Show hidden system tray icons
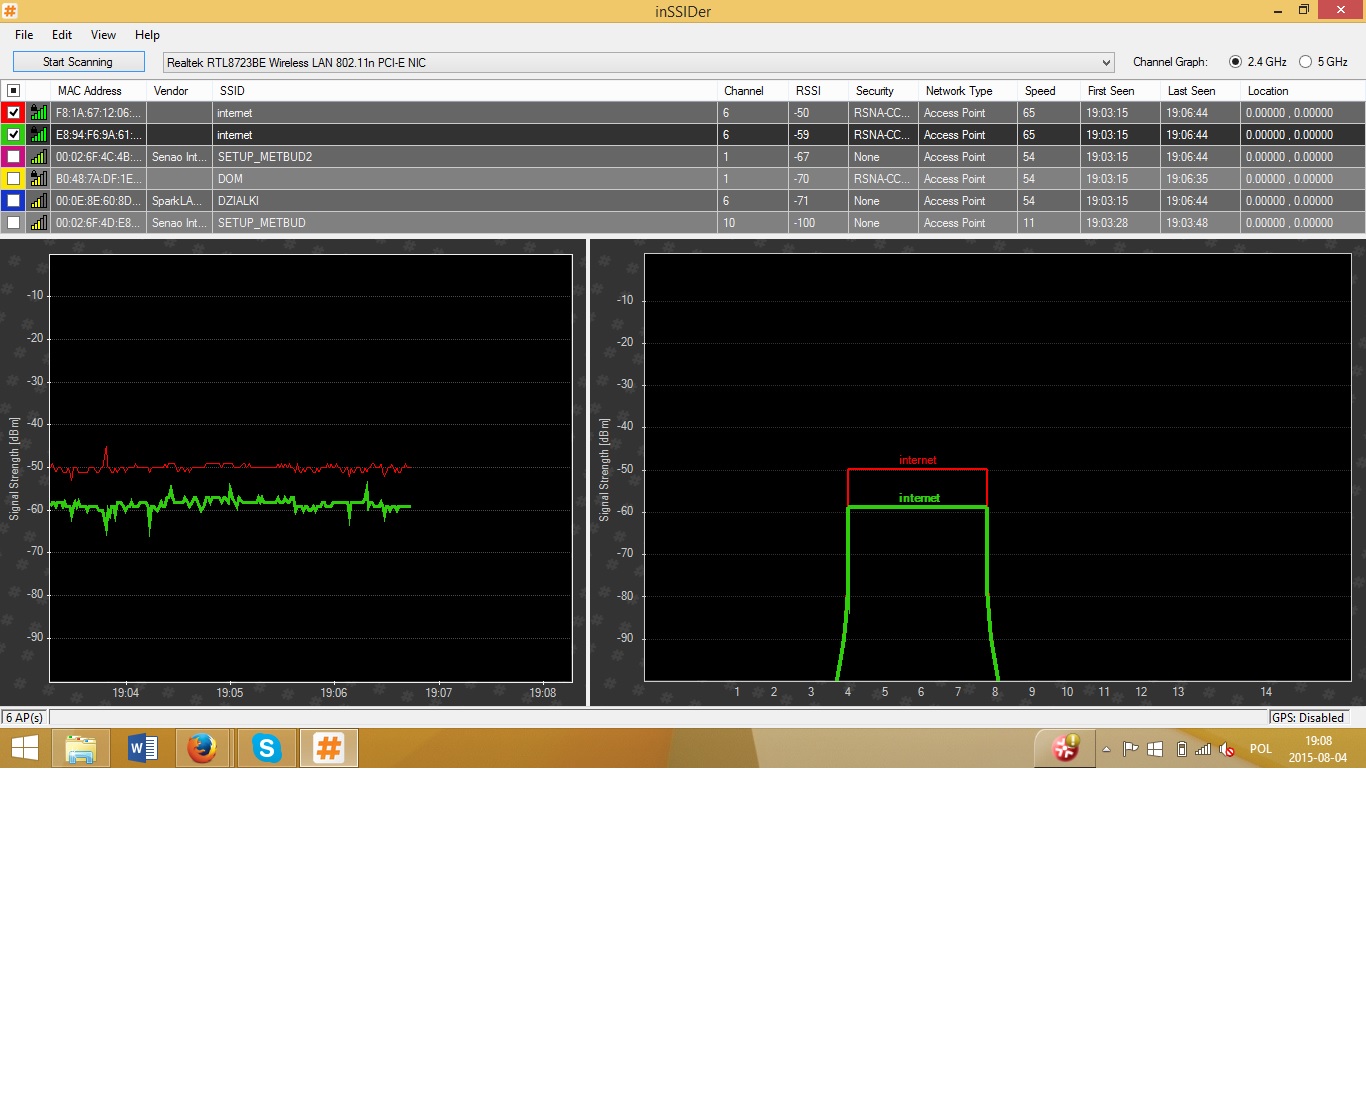Image resolution: width=1366 pixels, height=1106 pixels. pyautogui.click(x=1106, y=749)
